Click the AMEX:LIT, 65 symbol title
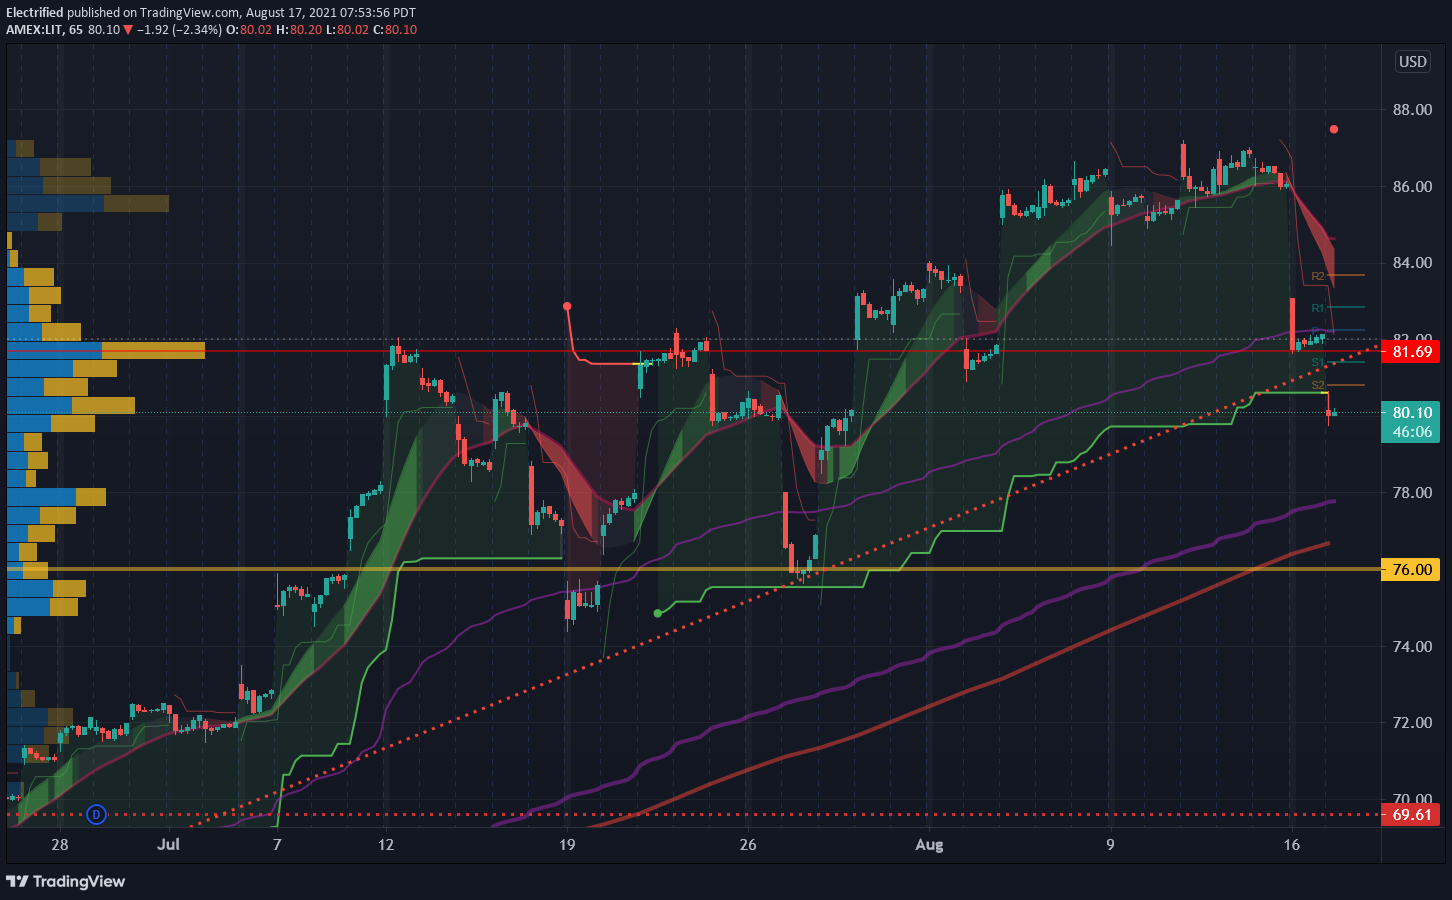The height and width of the screenshot is (900, 1452). [x=44, y=30]
